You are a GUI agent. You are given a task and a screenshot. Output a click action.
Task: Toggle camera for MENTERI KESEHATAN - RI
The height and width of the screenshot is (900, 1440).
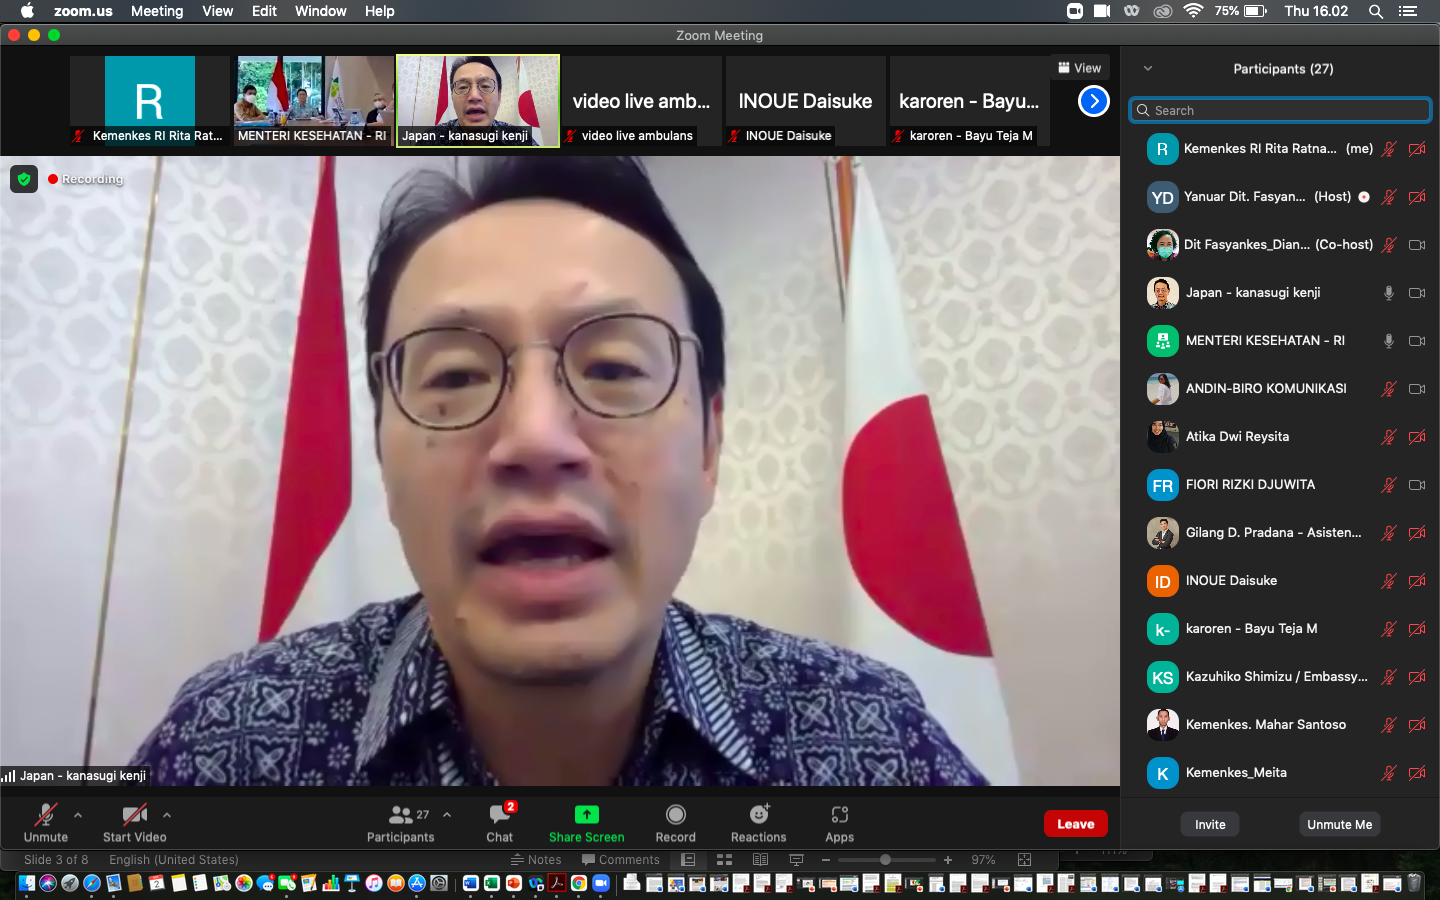[1417, 341]
